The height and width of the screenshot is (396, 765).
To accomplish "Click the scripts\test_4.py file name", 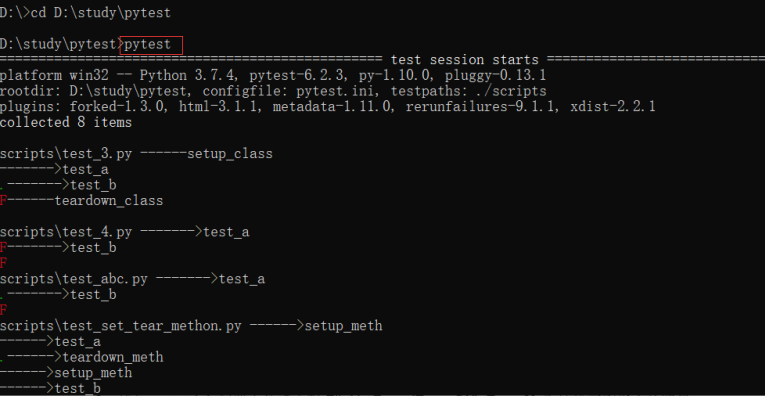I will (x=66, y=232).
